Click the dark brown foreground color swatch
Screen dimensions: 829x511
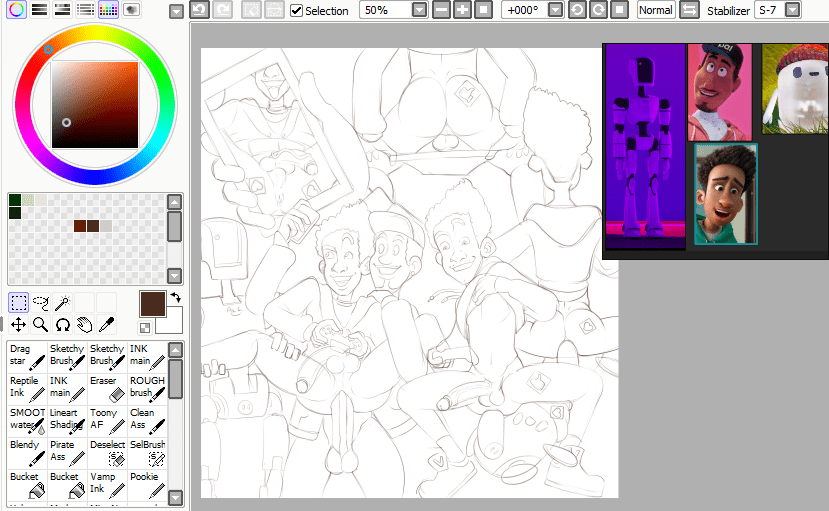(153, 304)
